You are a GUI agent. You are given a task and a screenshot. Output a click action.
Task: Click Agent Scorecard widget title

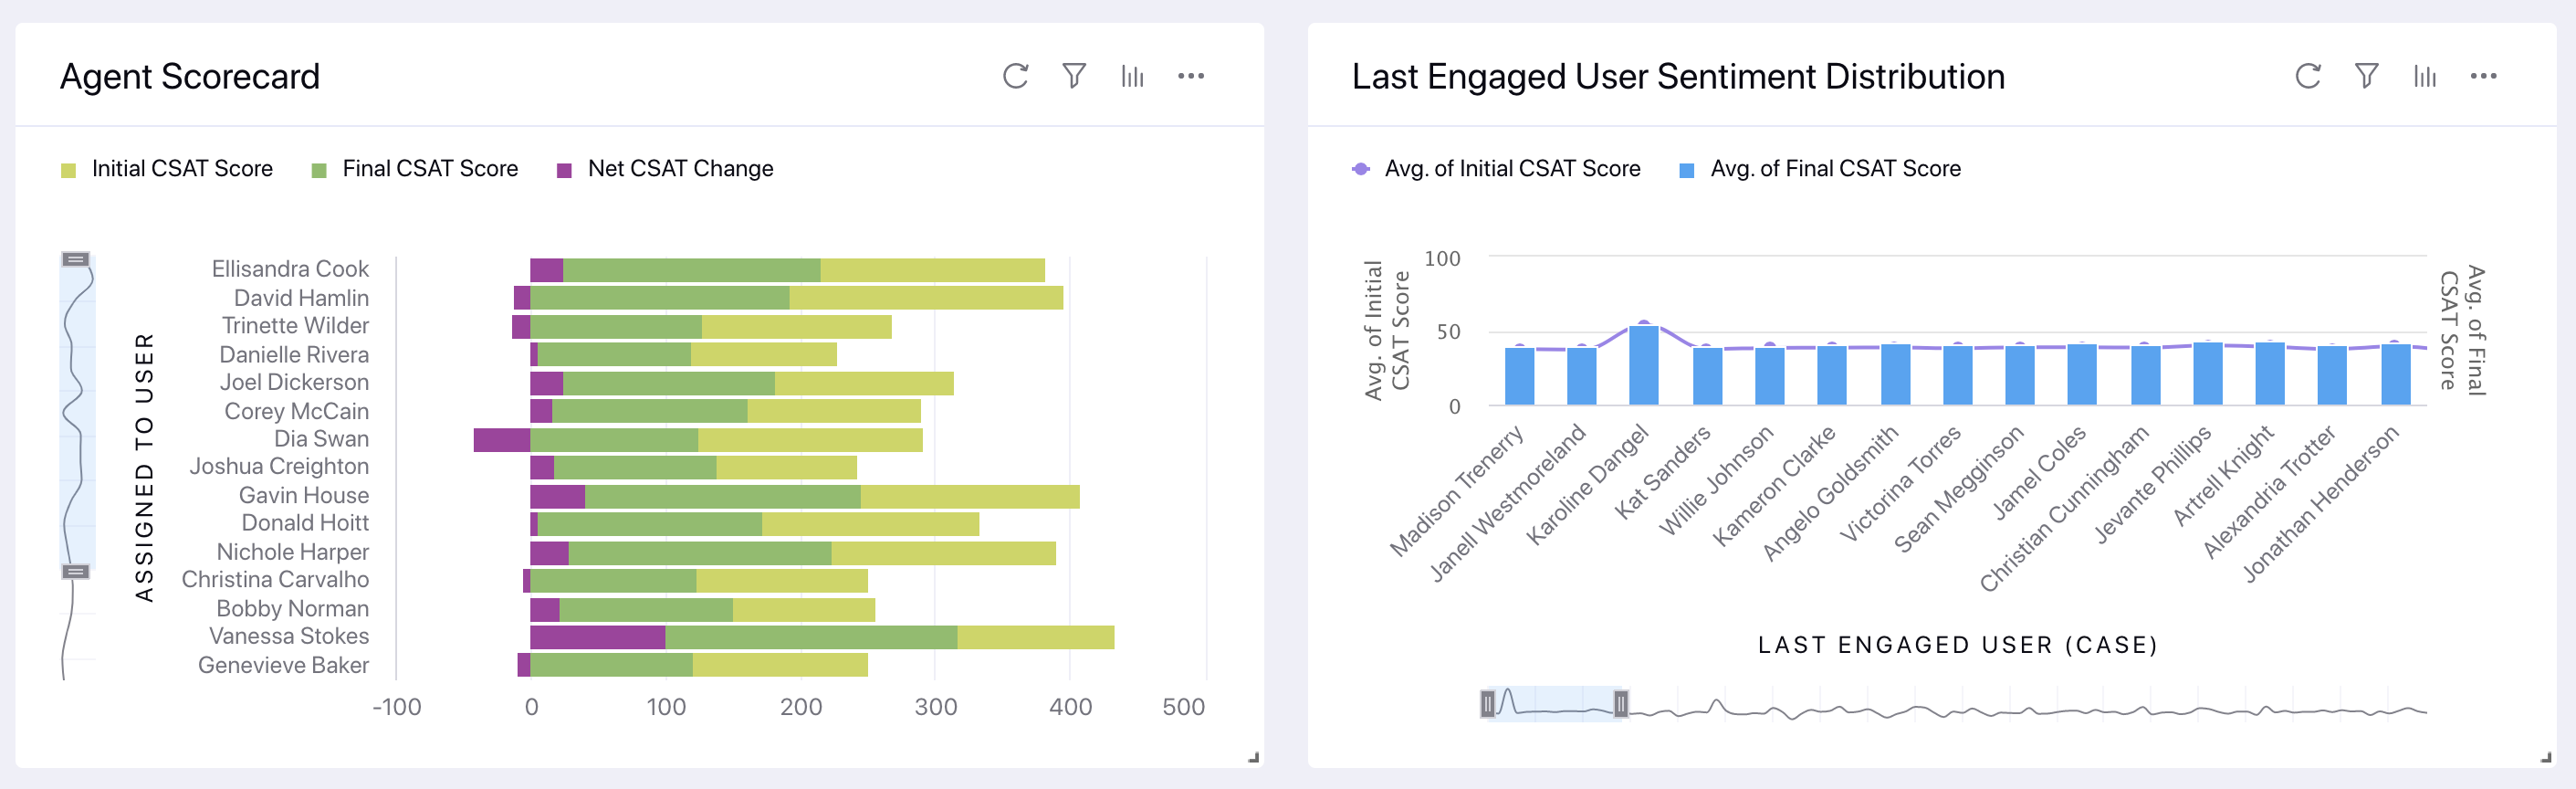[190, 77]
